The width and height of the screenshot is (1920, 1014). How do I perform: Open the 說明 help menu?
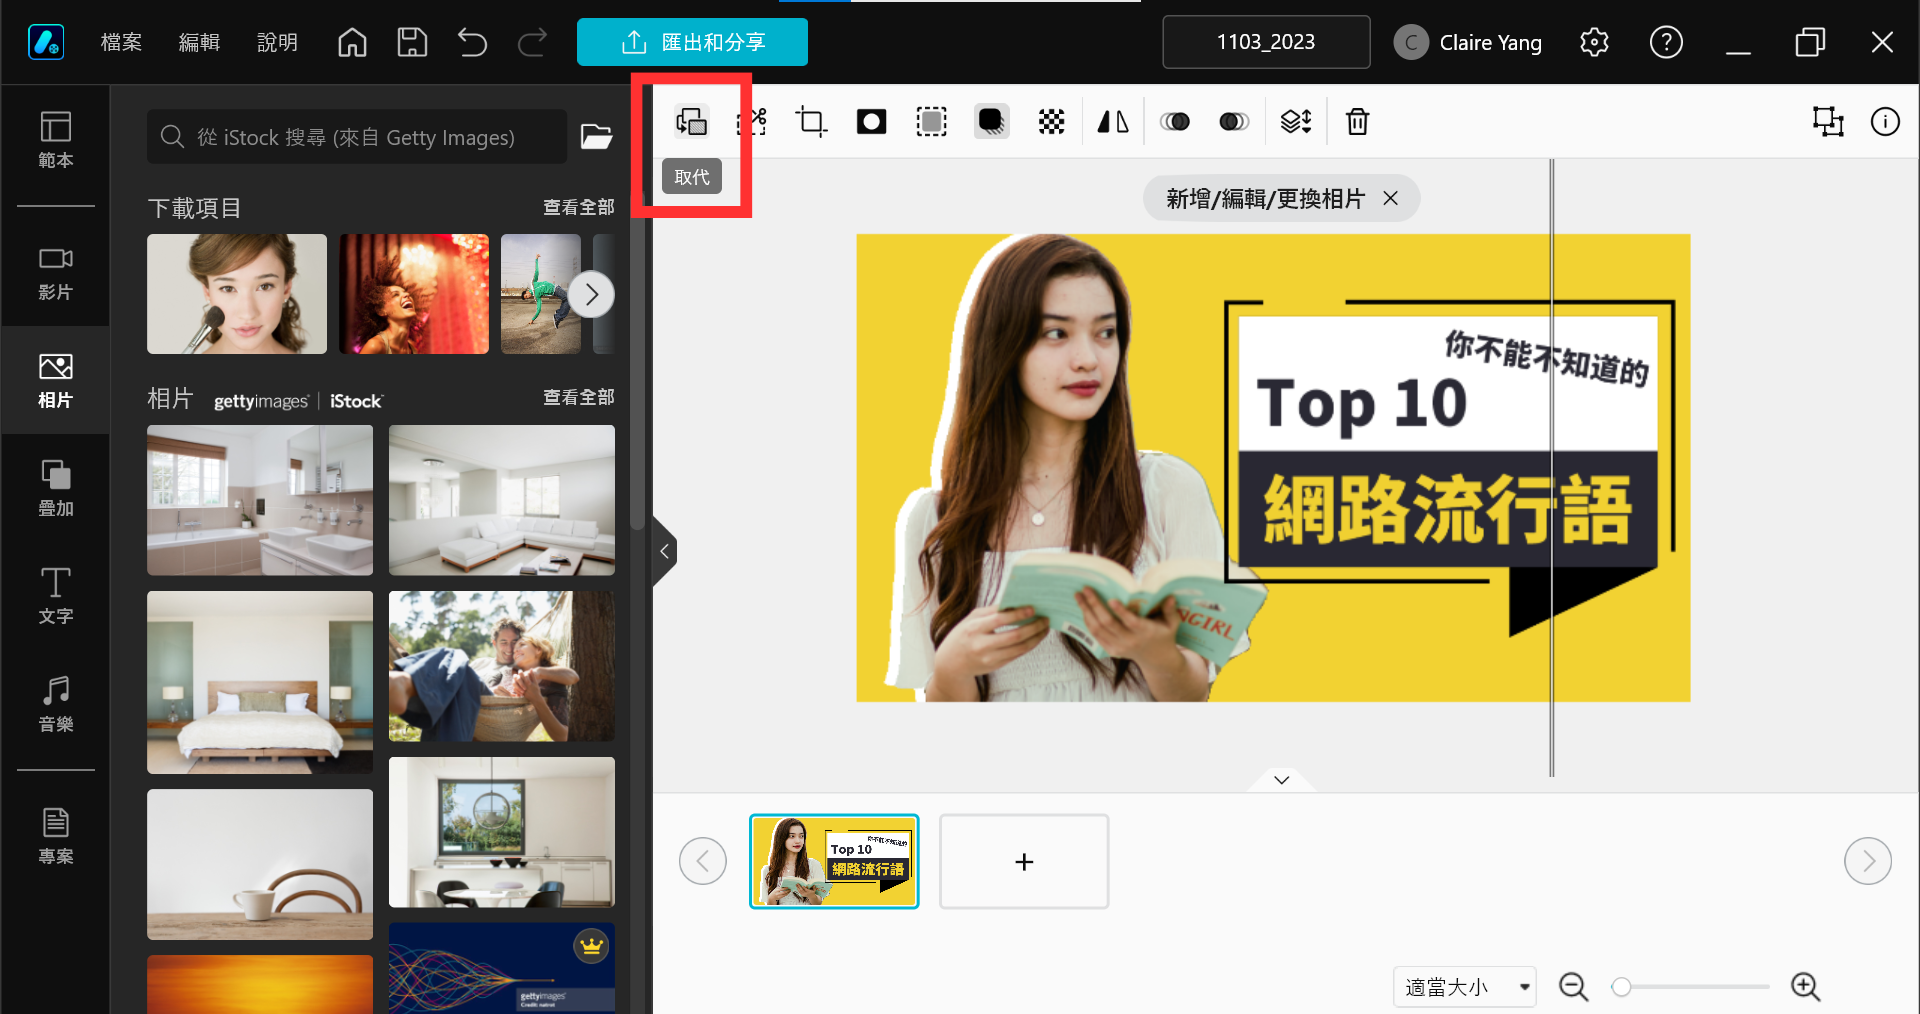pyautogui.click(x=277, y=42)
